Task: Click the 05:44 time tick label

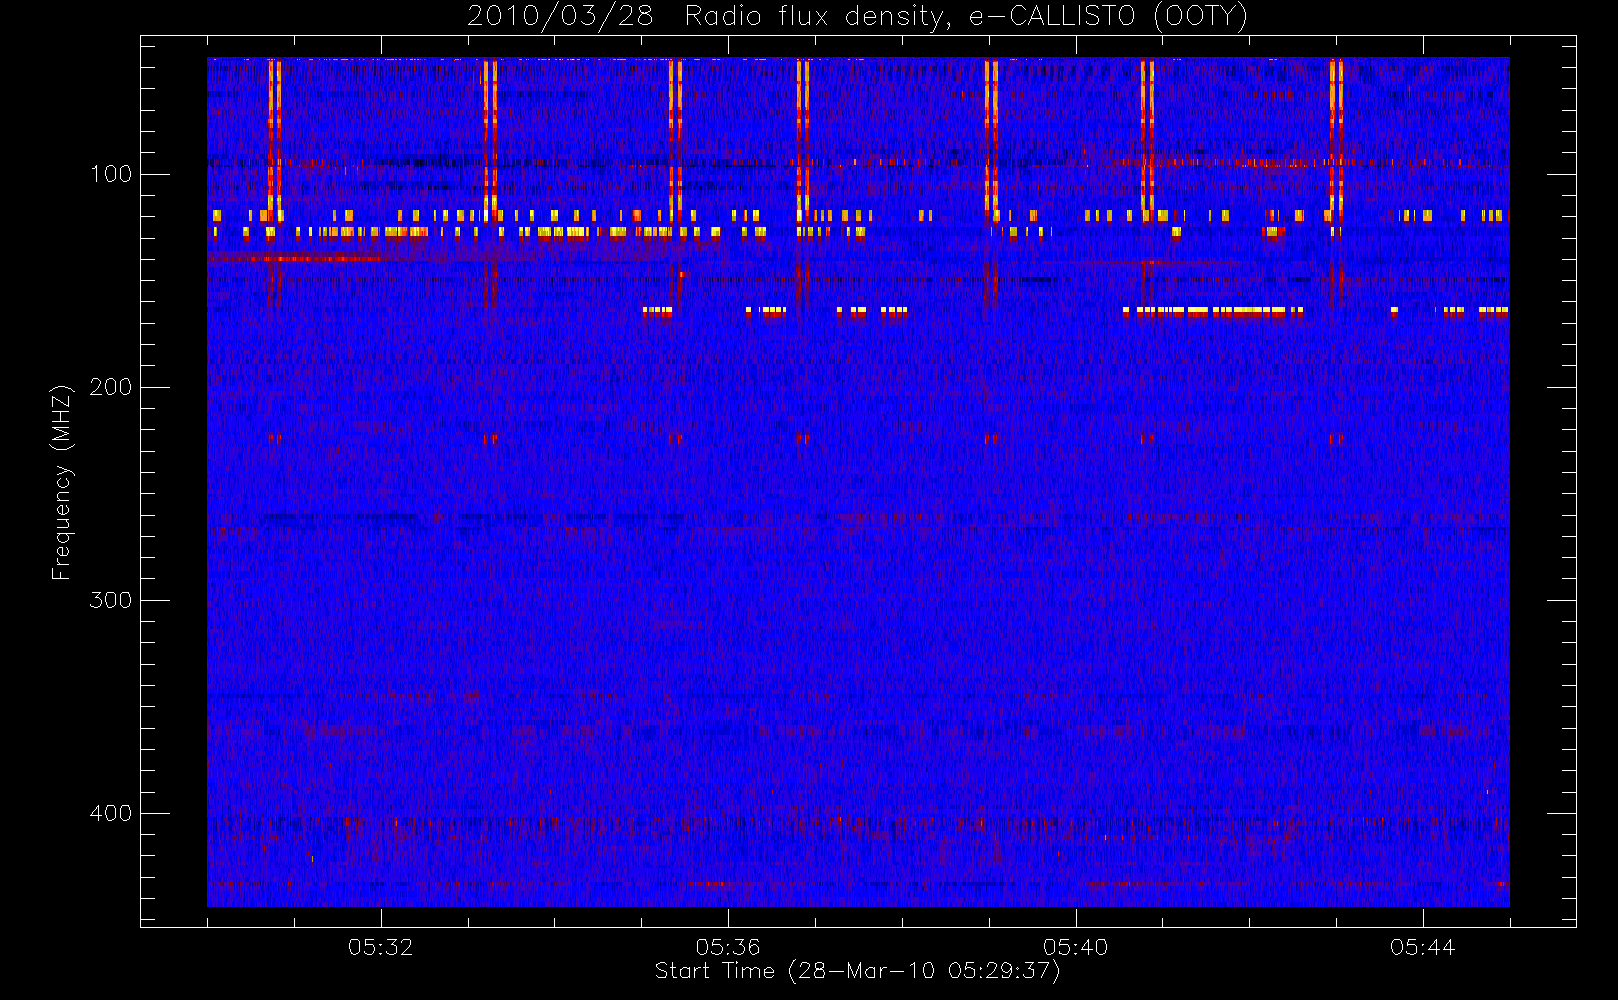Action: pos(1422,947)
